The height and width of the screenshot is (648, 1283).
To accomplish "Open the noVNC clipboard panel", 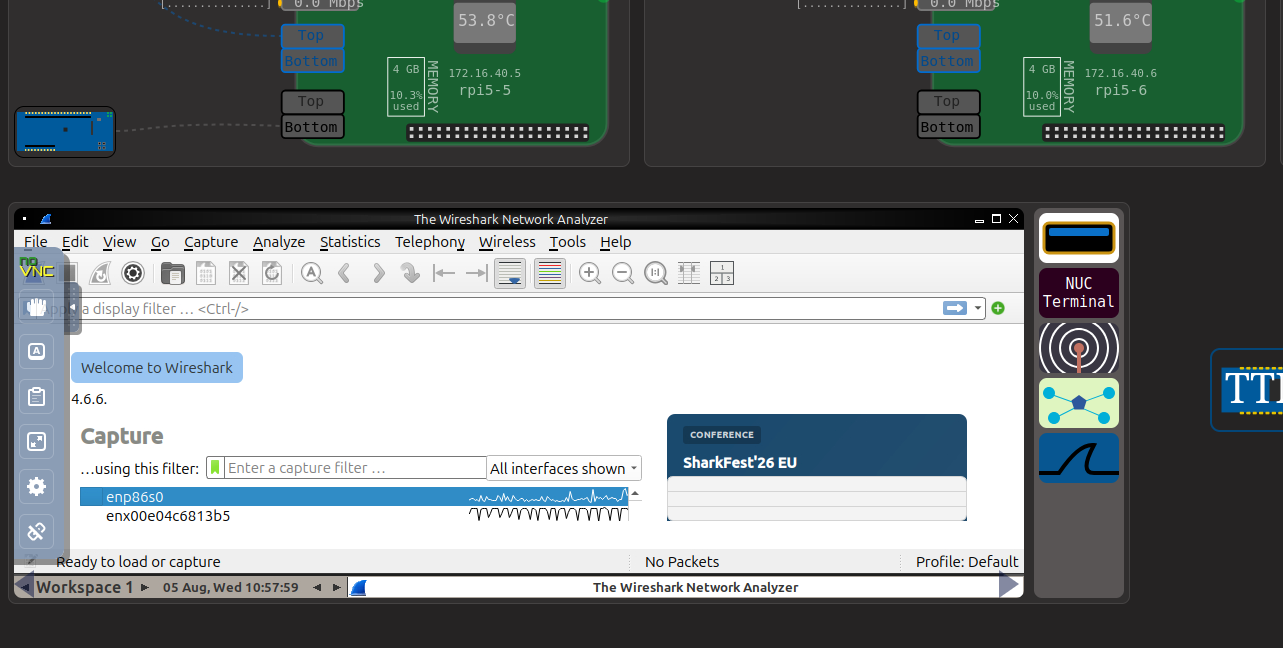I will [x=37, y=396].
